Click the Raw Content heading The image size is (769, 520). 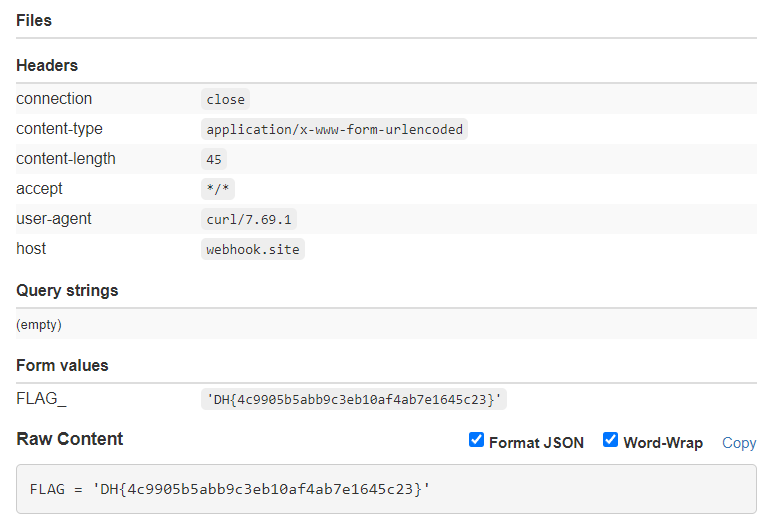(70, 439)
